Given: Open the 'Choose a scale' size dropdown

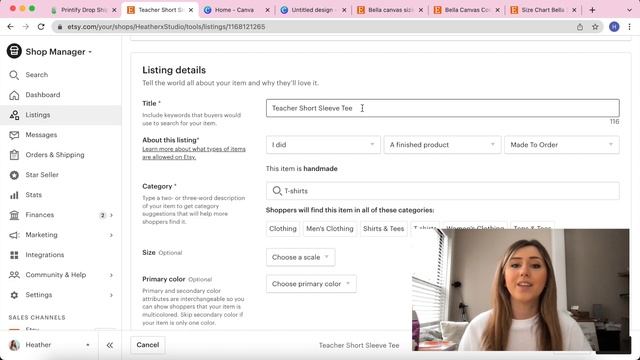Looking at the screenshot, I should pos(300,258).
